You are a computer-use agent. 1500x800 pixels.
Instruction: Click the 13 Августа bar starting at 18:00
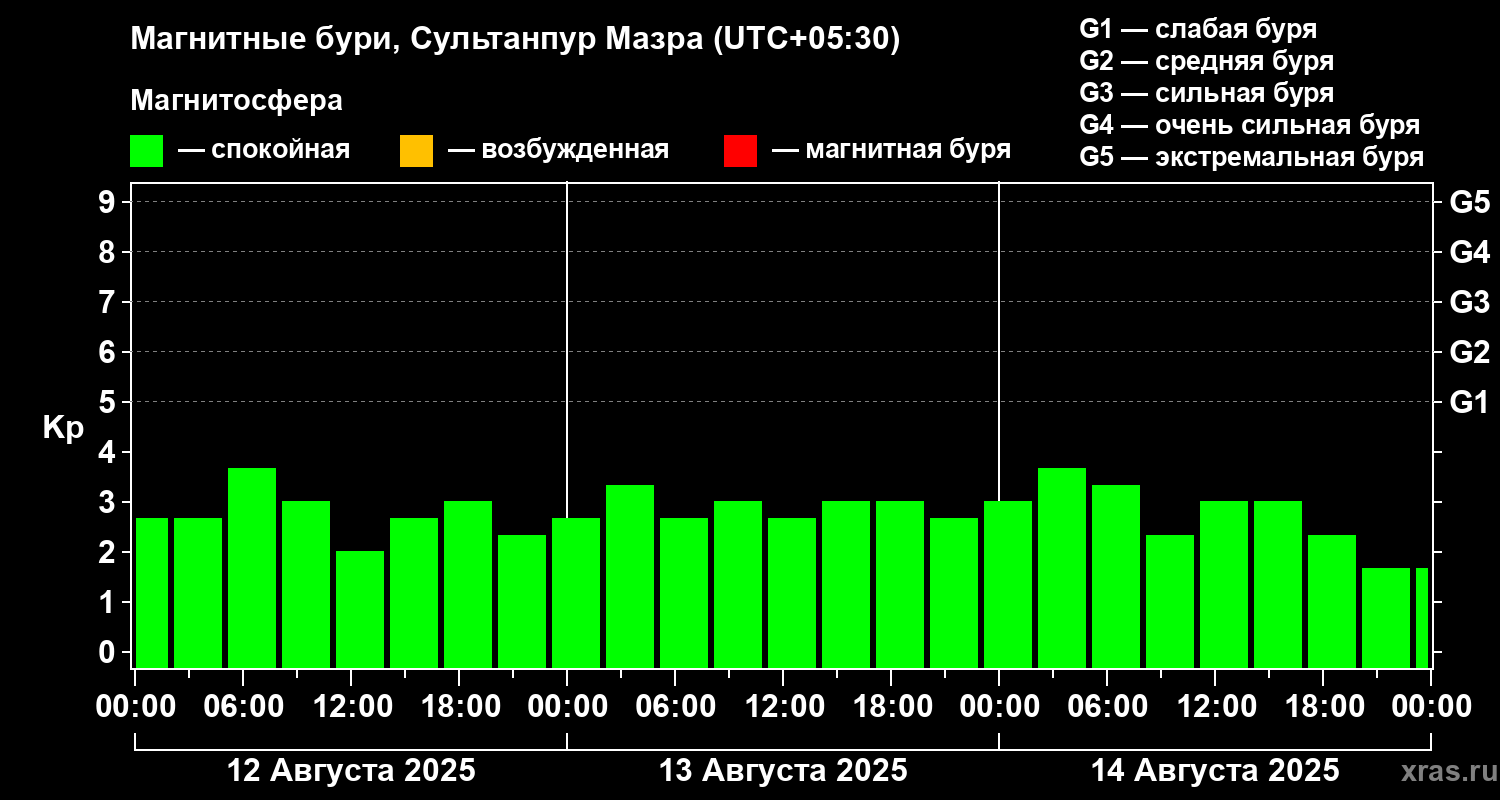pos(900,584)
